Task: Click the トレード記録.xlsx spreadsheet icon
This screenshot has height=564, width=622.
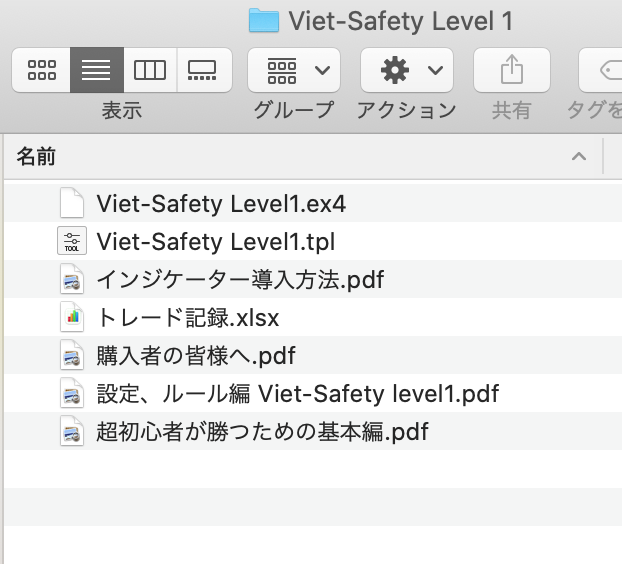Action: click(72, 317)
